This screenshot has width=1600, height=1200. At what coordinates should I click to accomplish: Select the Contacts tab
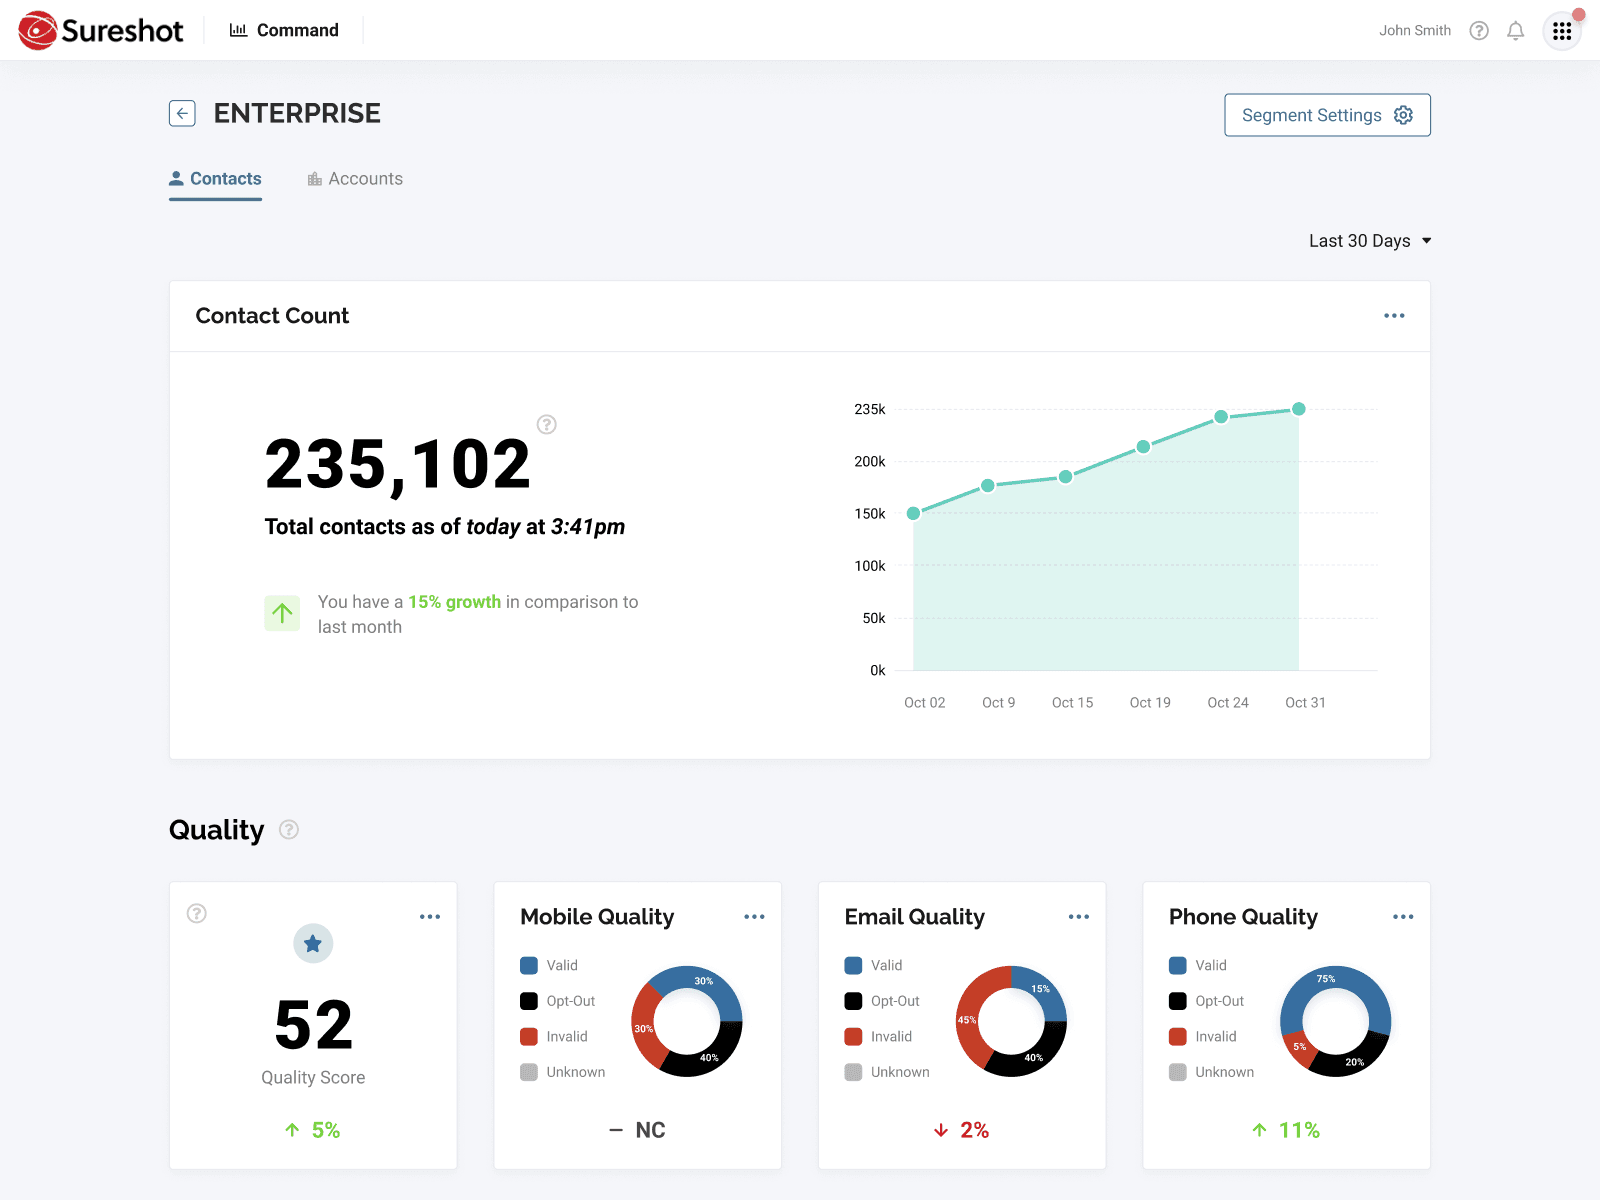(x=215, y=179)
